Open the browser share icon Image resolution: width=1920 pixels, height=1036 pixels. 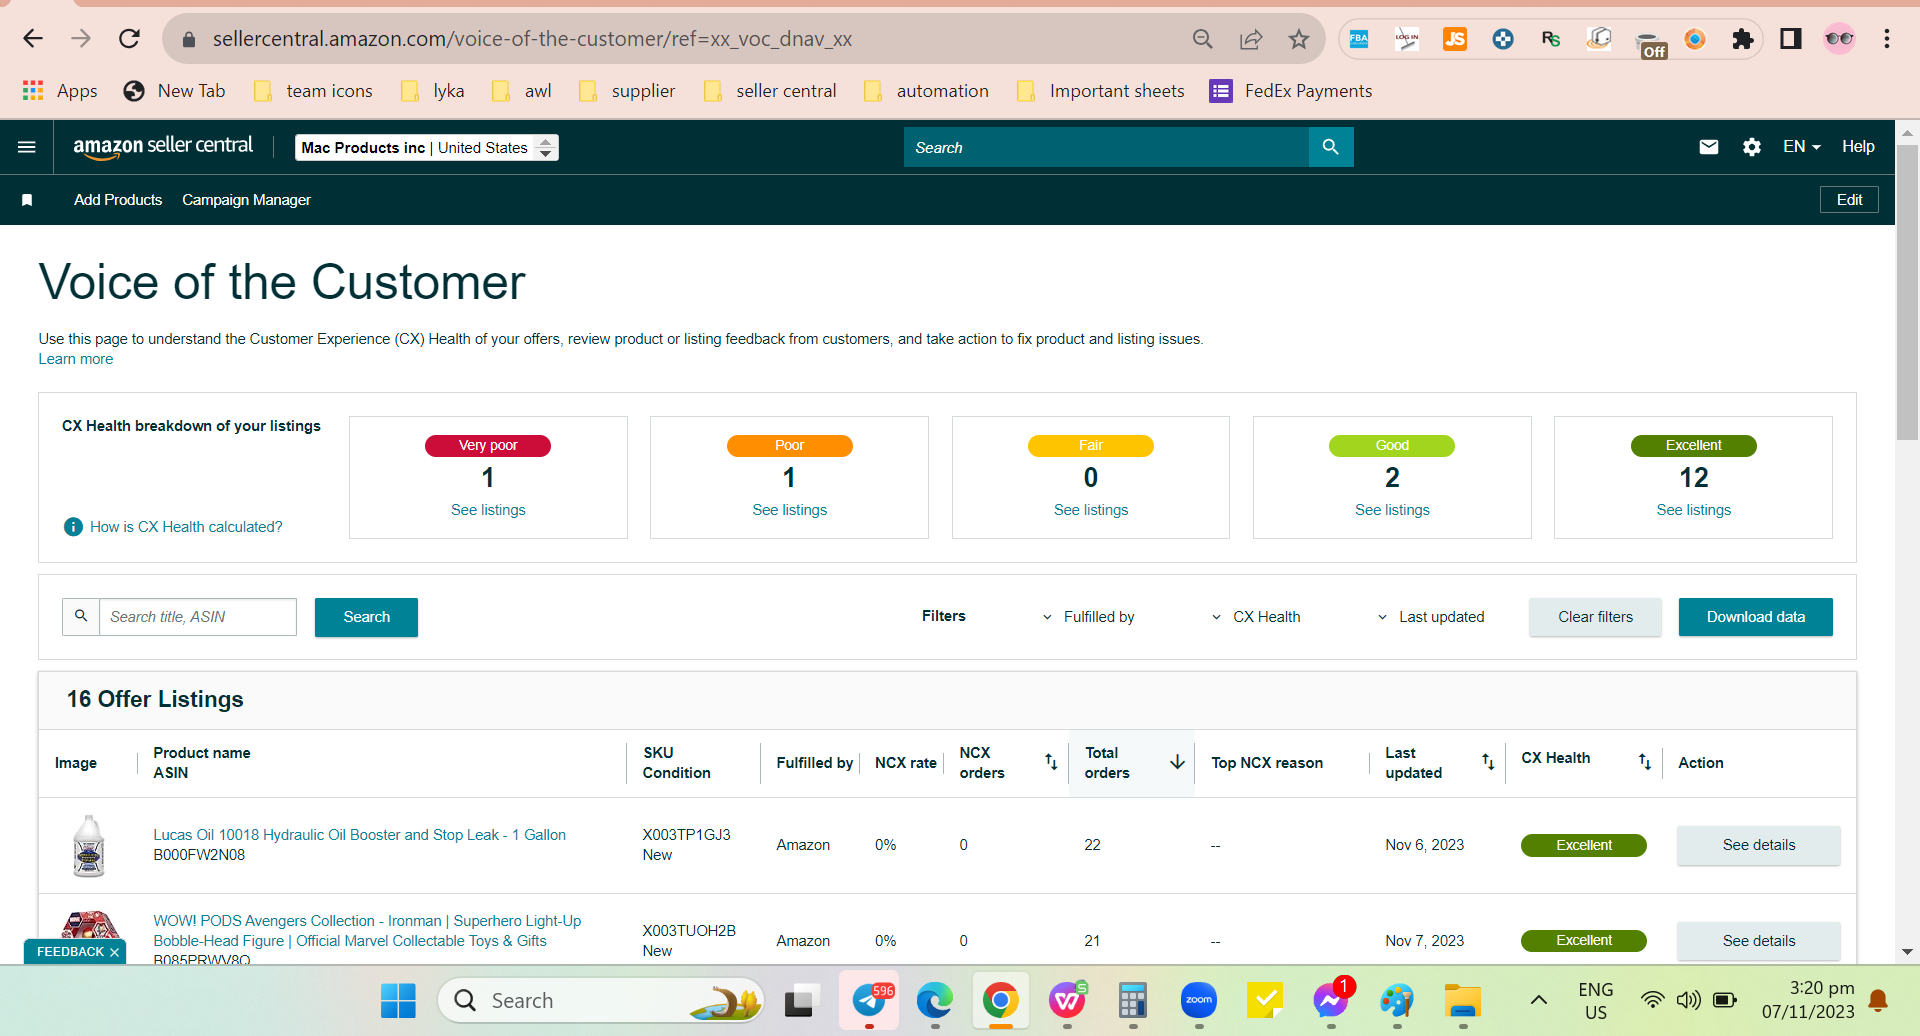(1251, 39)
